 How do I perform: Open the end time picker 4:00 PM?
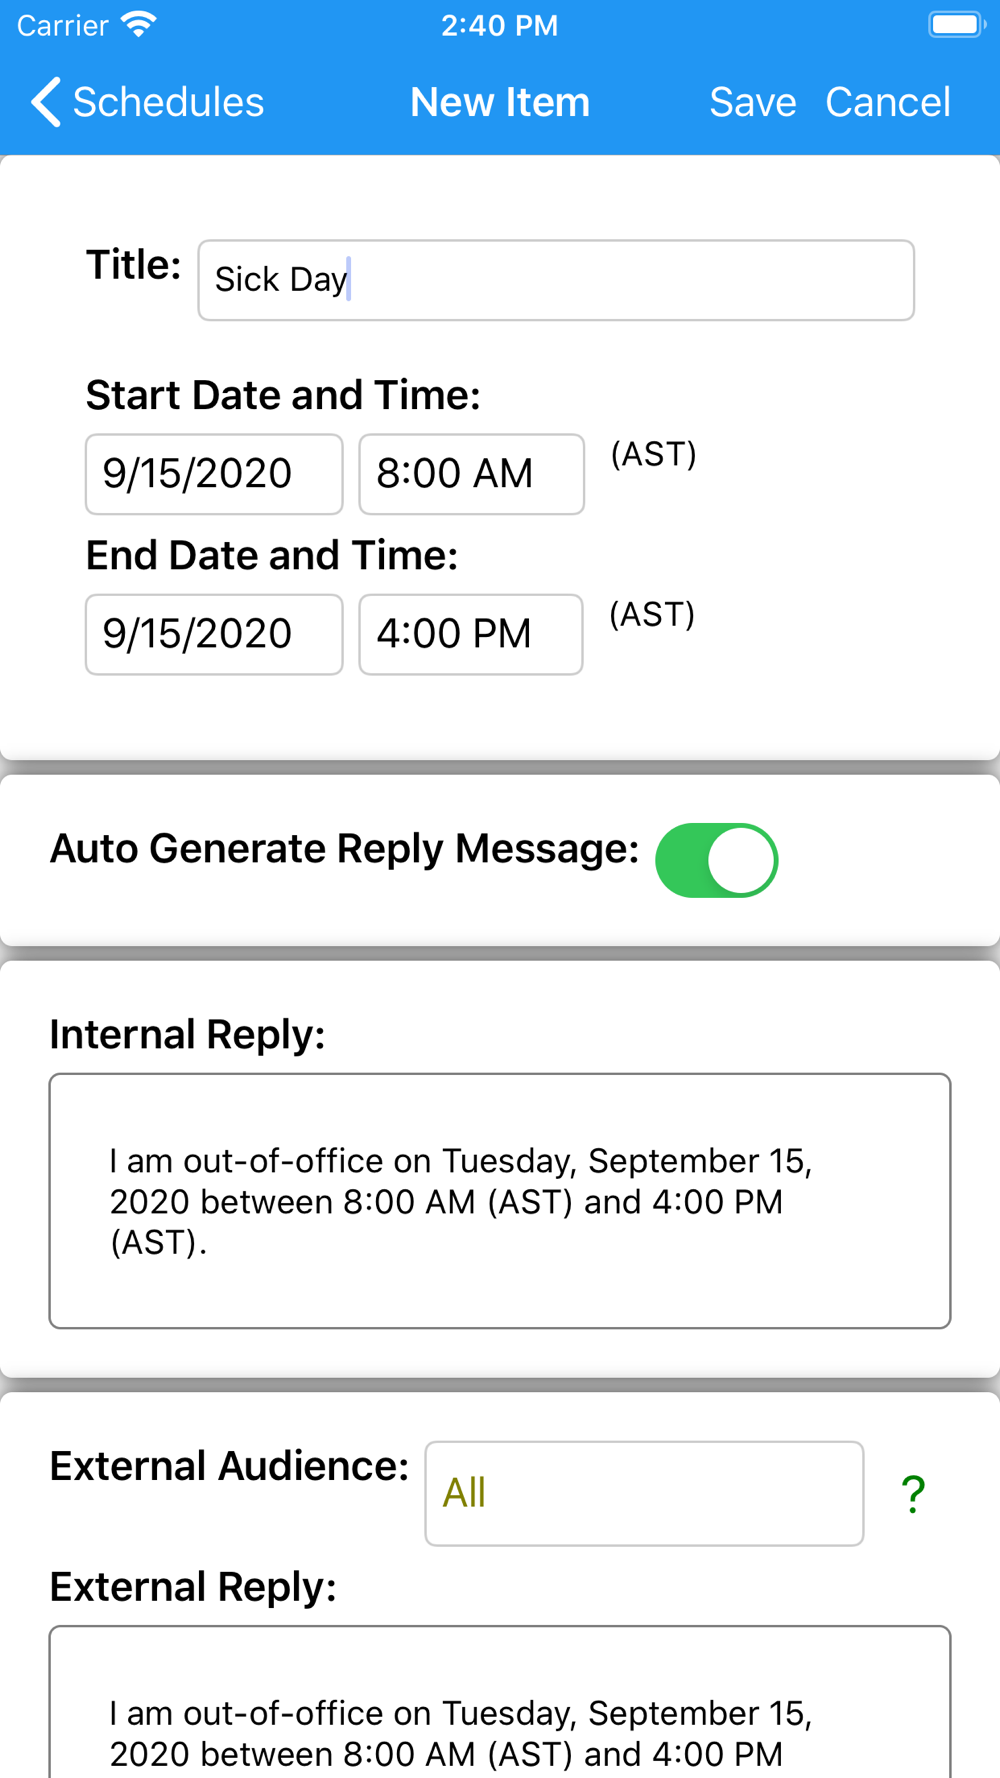[x=471, y=634]
